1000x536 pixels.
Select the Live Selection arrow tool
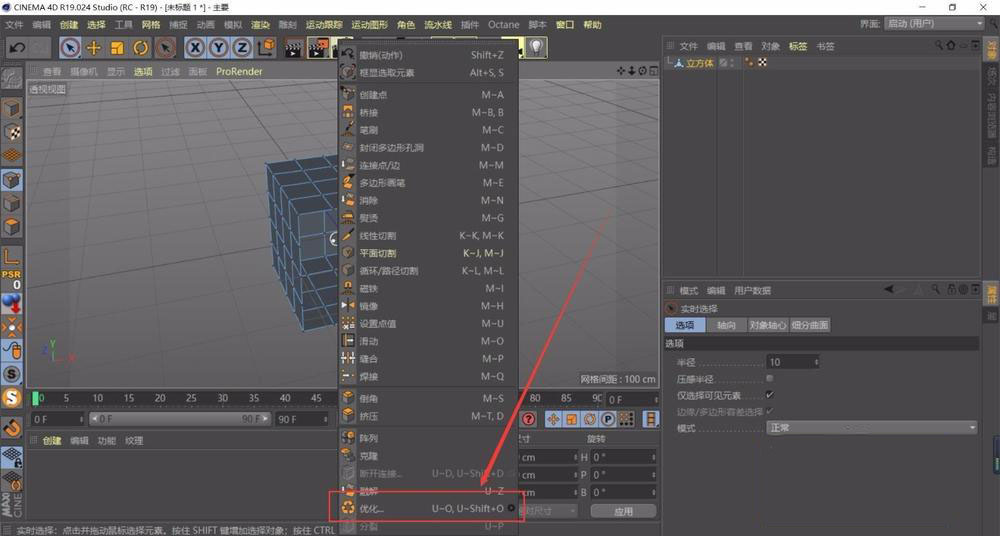coord(70,47)
